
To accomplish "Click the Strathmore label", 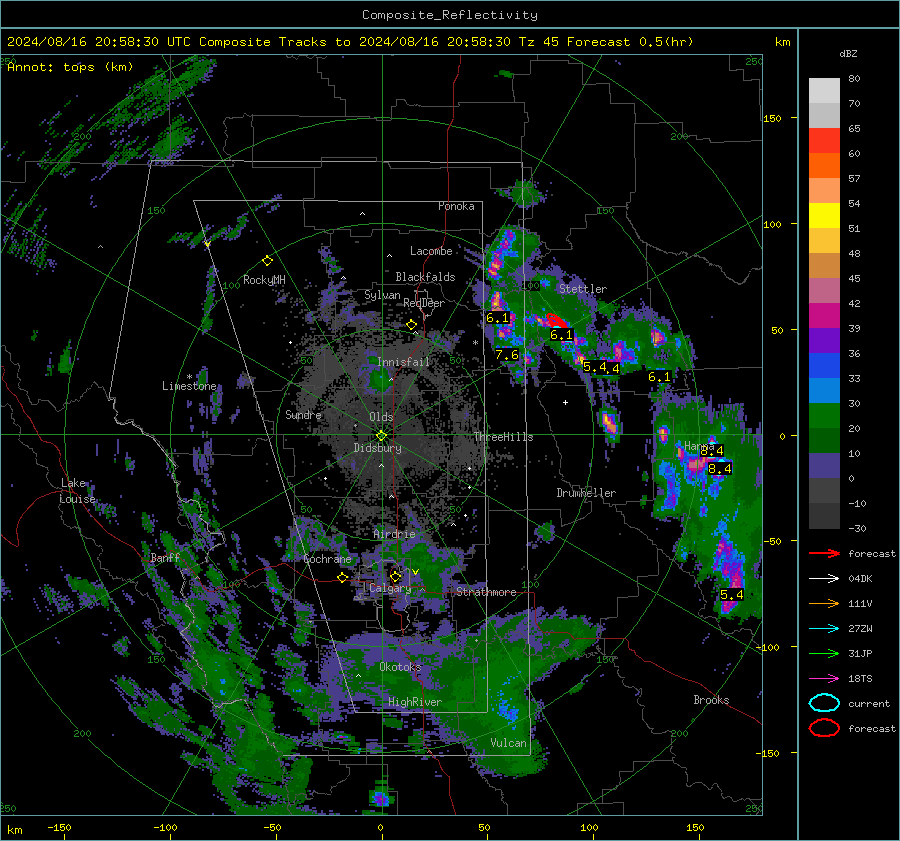I will pos(486,592).
